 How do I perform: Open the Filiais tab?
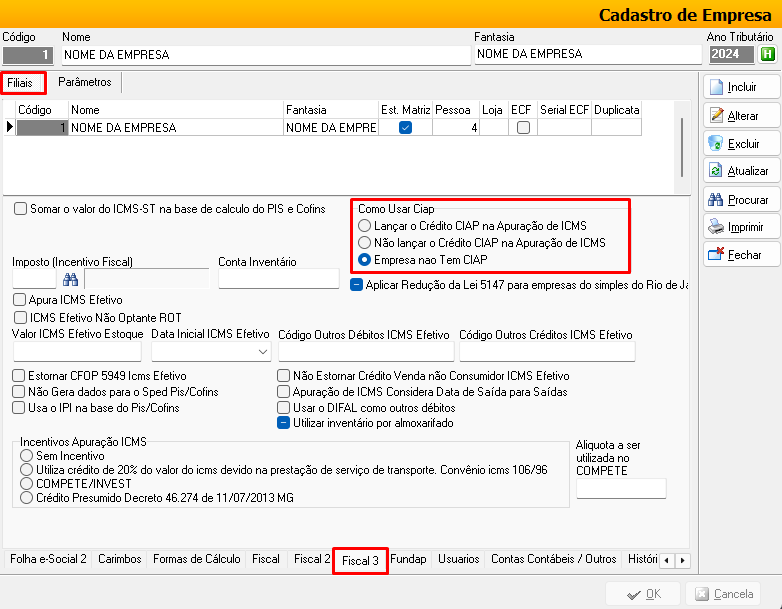pyautogui.click(x=20, y=83)
